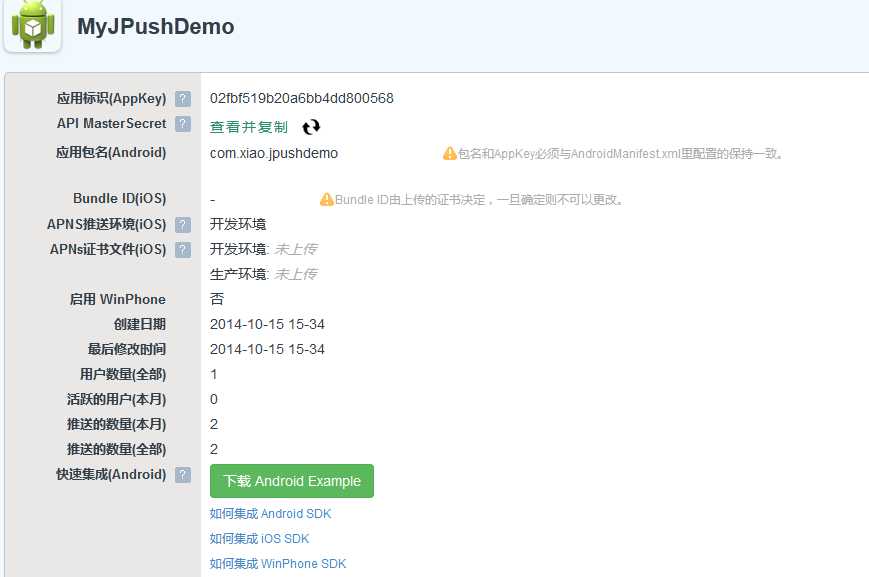This screenshot has height=577, width=869.
Task: Open 如何集成 WinPhone SDK link
Action: 278,564
